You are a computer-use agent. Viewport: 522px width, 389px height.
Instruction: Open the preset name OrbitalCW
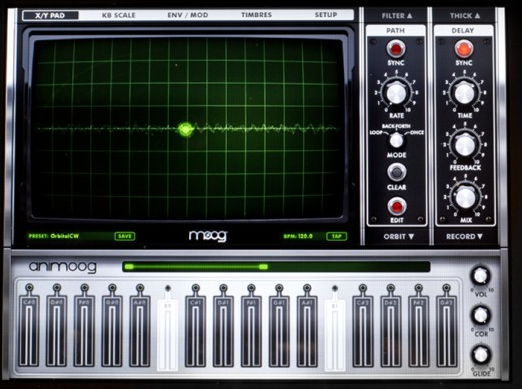(65, 236)
